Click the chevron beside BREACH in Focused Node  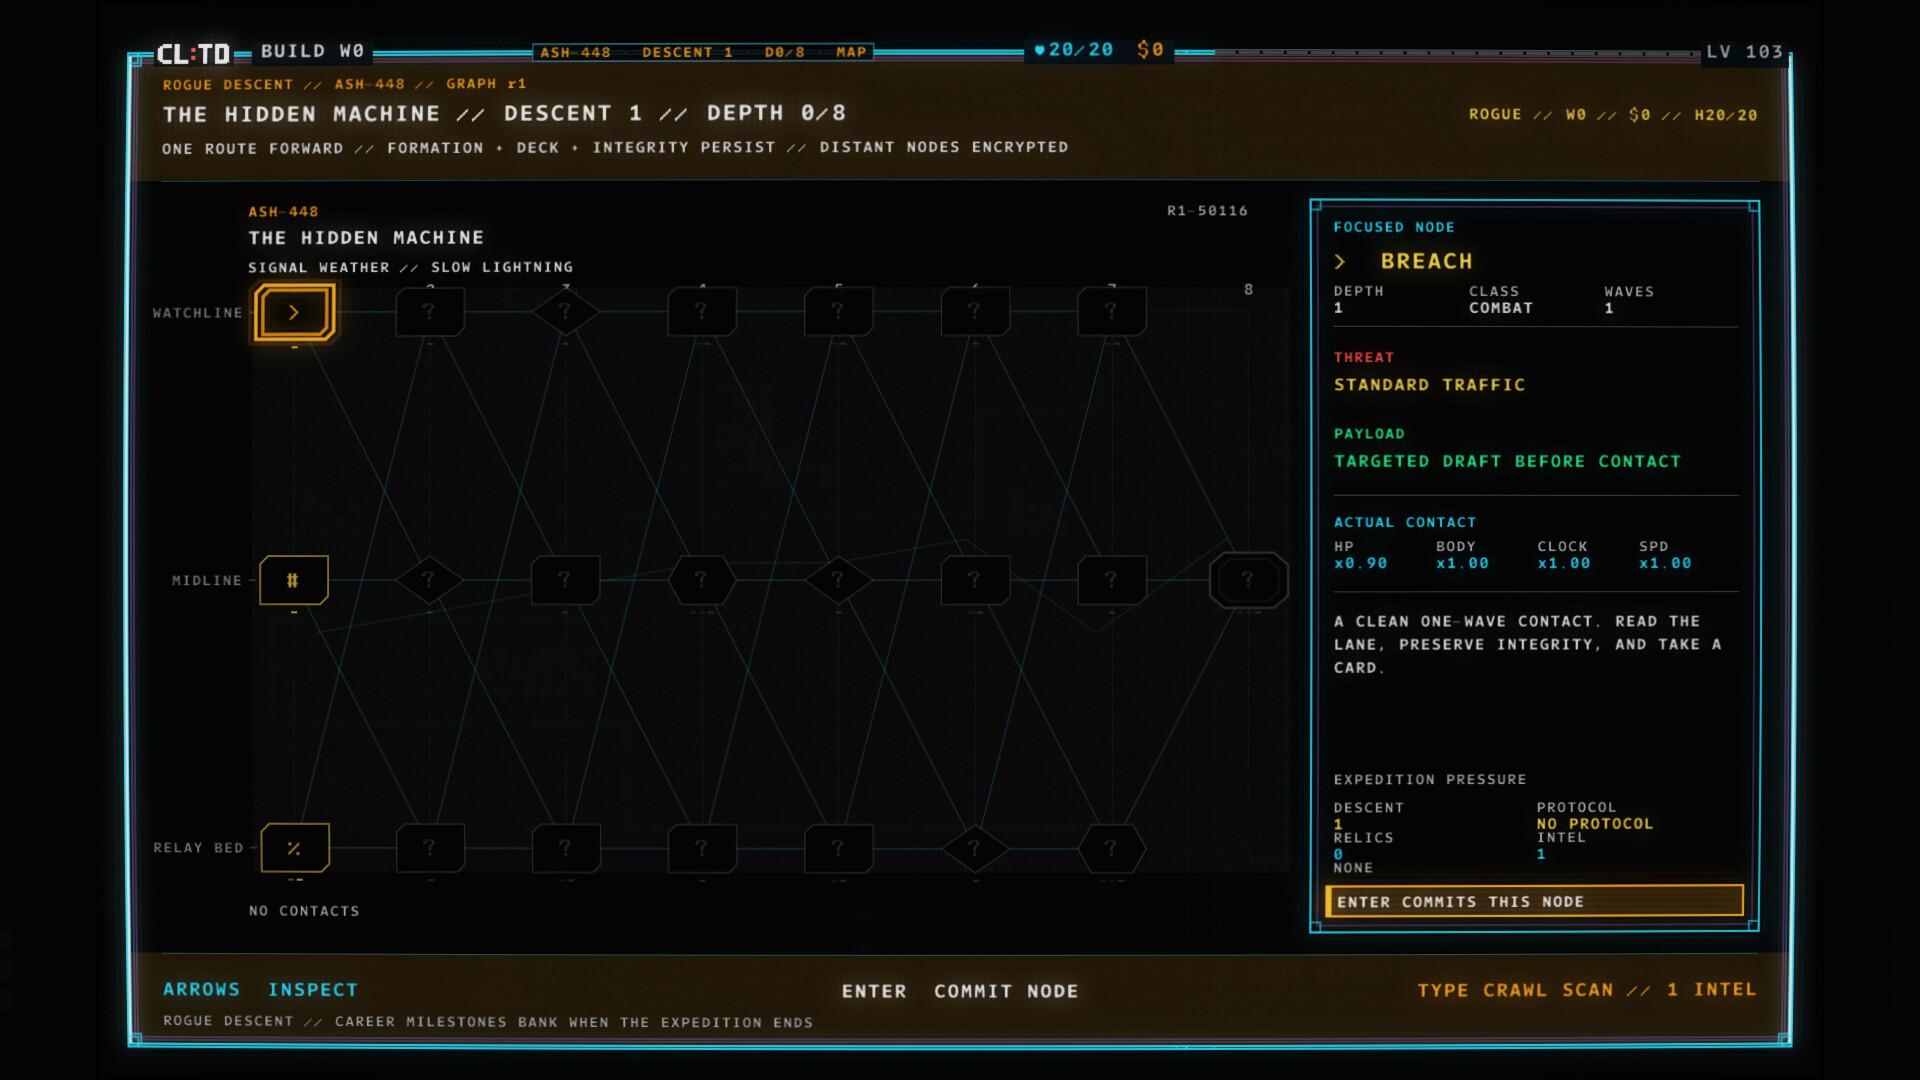pos(1340,262)
